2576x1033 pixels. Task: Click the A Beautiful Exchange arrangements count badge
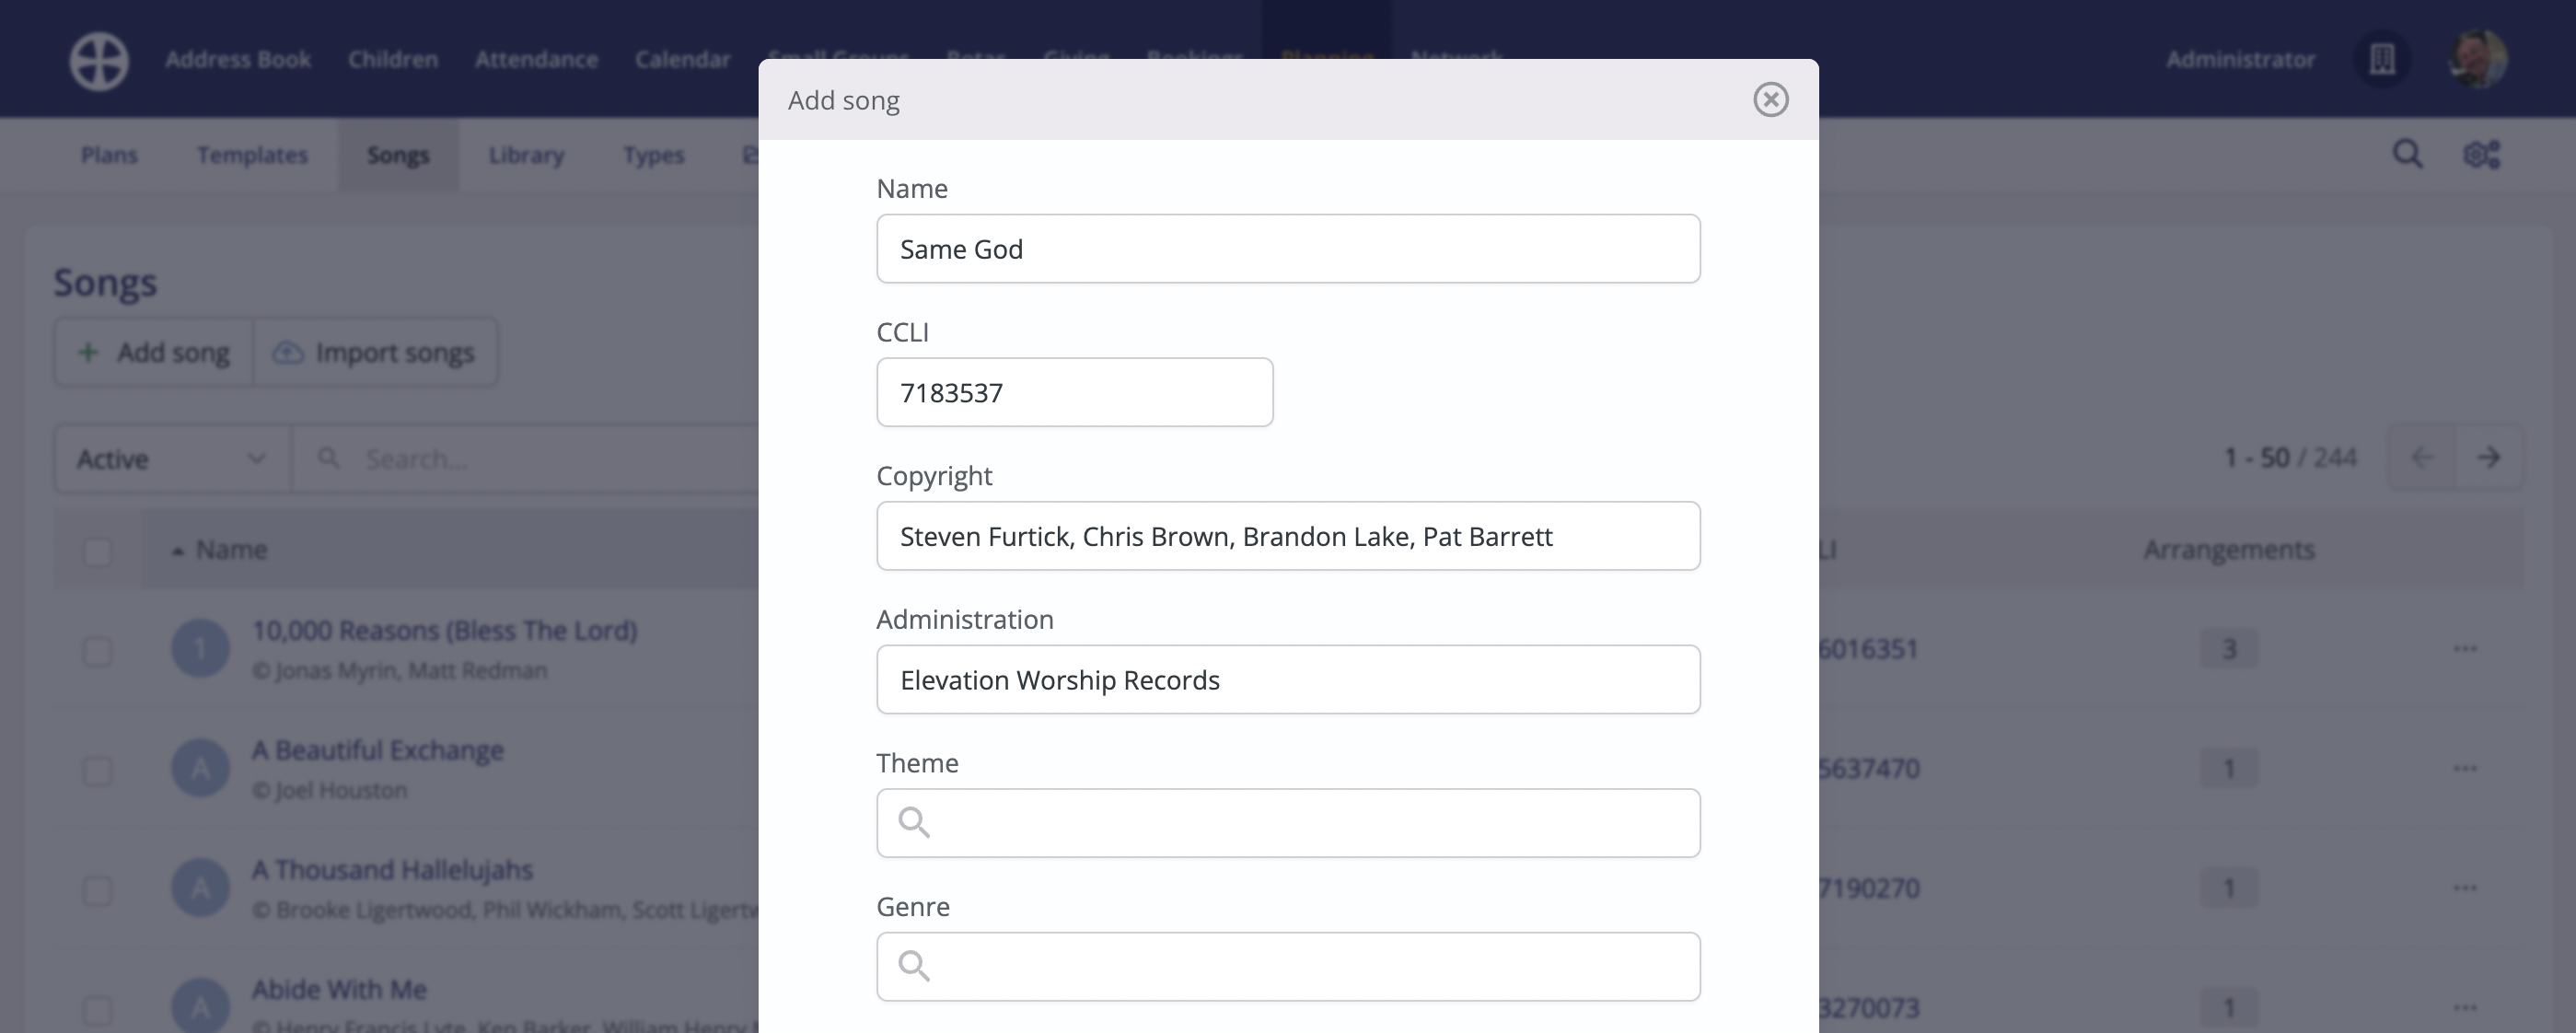(x=2229, y=768)
